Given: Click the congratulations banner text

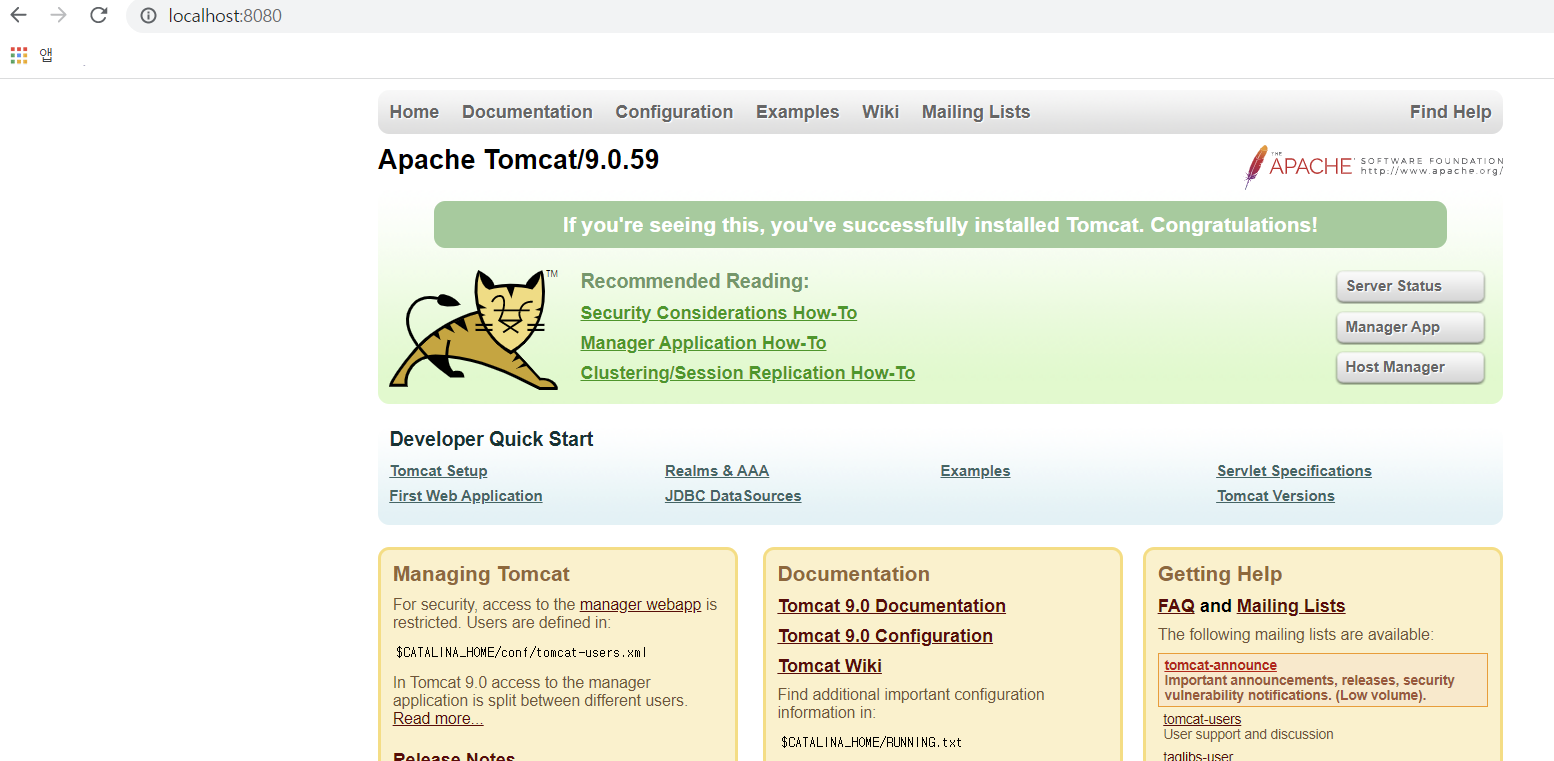Looking at the screenshot, I should tap(940, 225).
